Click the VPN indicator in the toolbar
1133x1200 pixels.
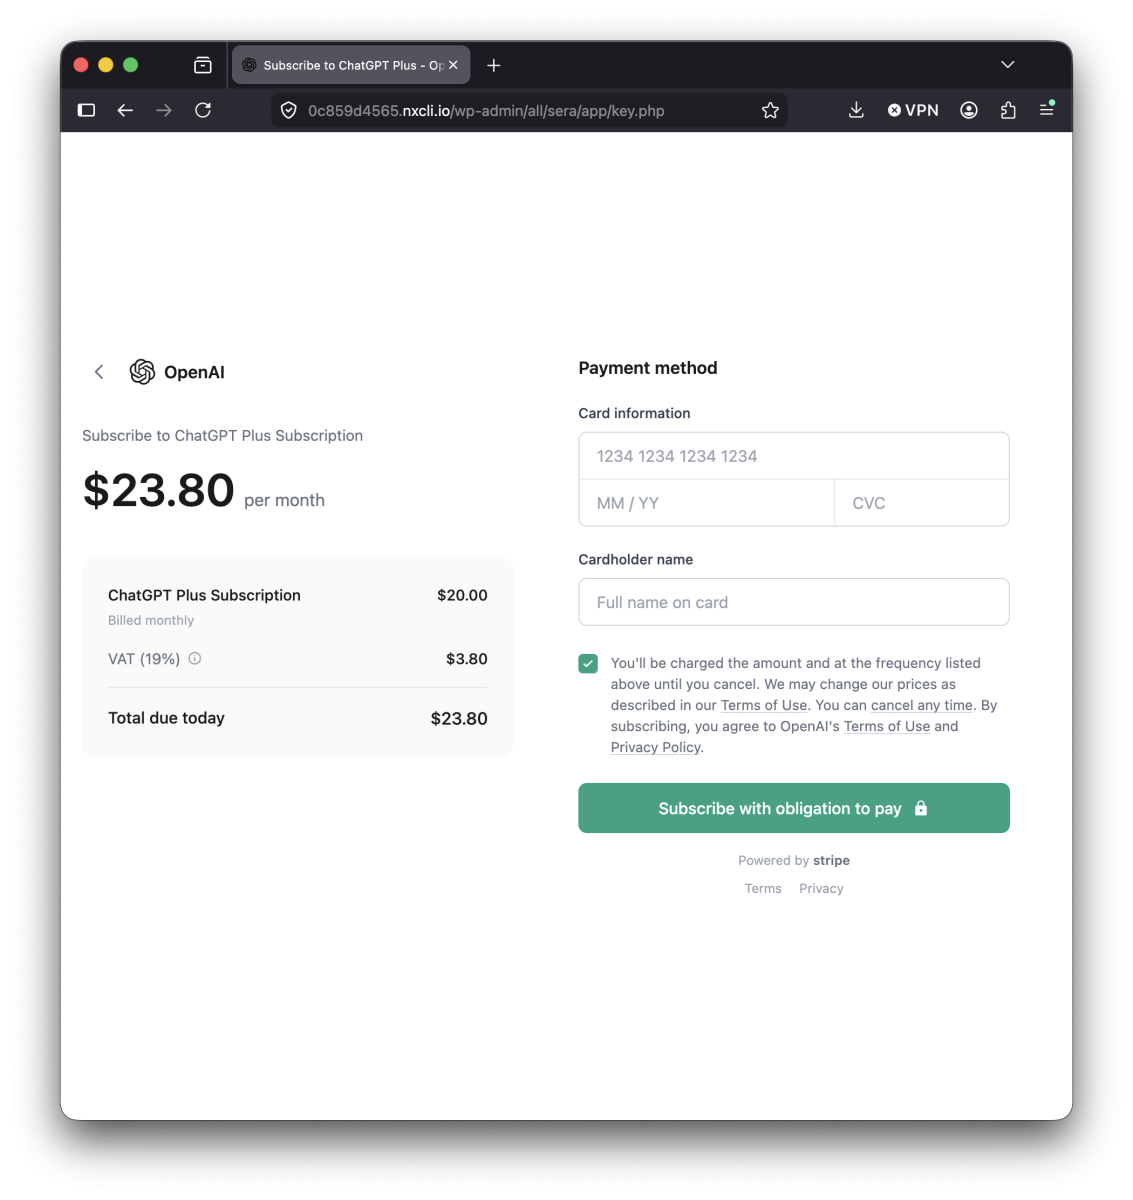[913, 110]
